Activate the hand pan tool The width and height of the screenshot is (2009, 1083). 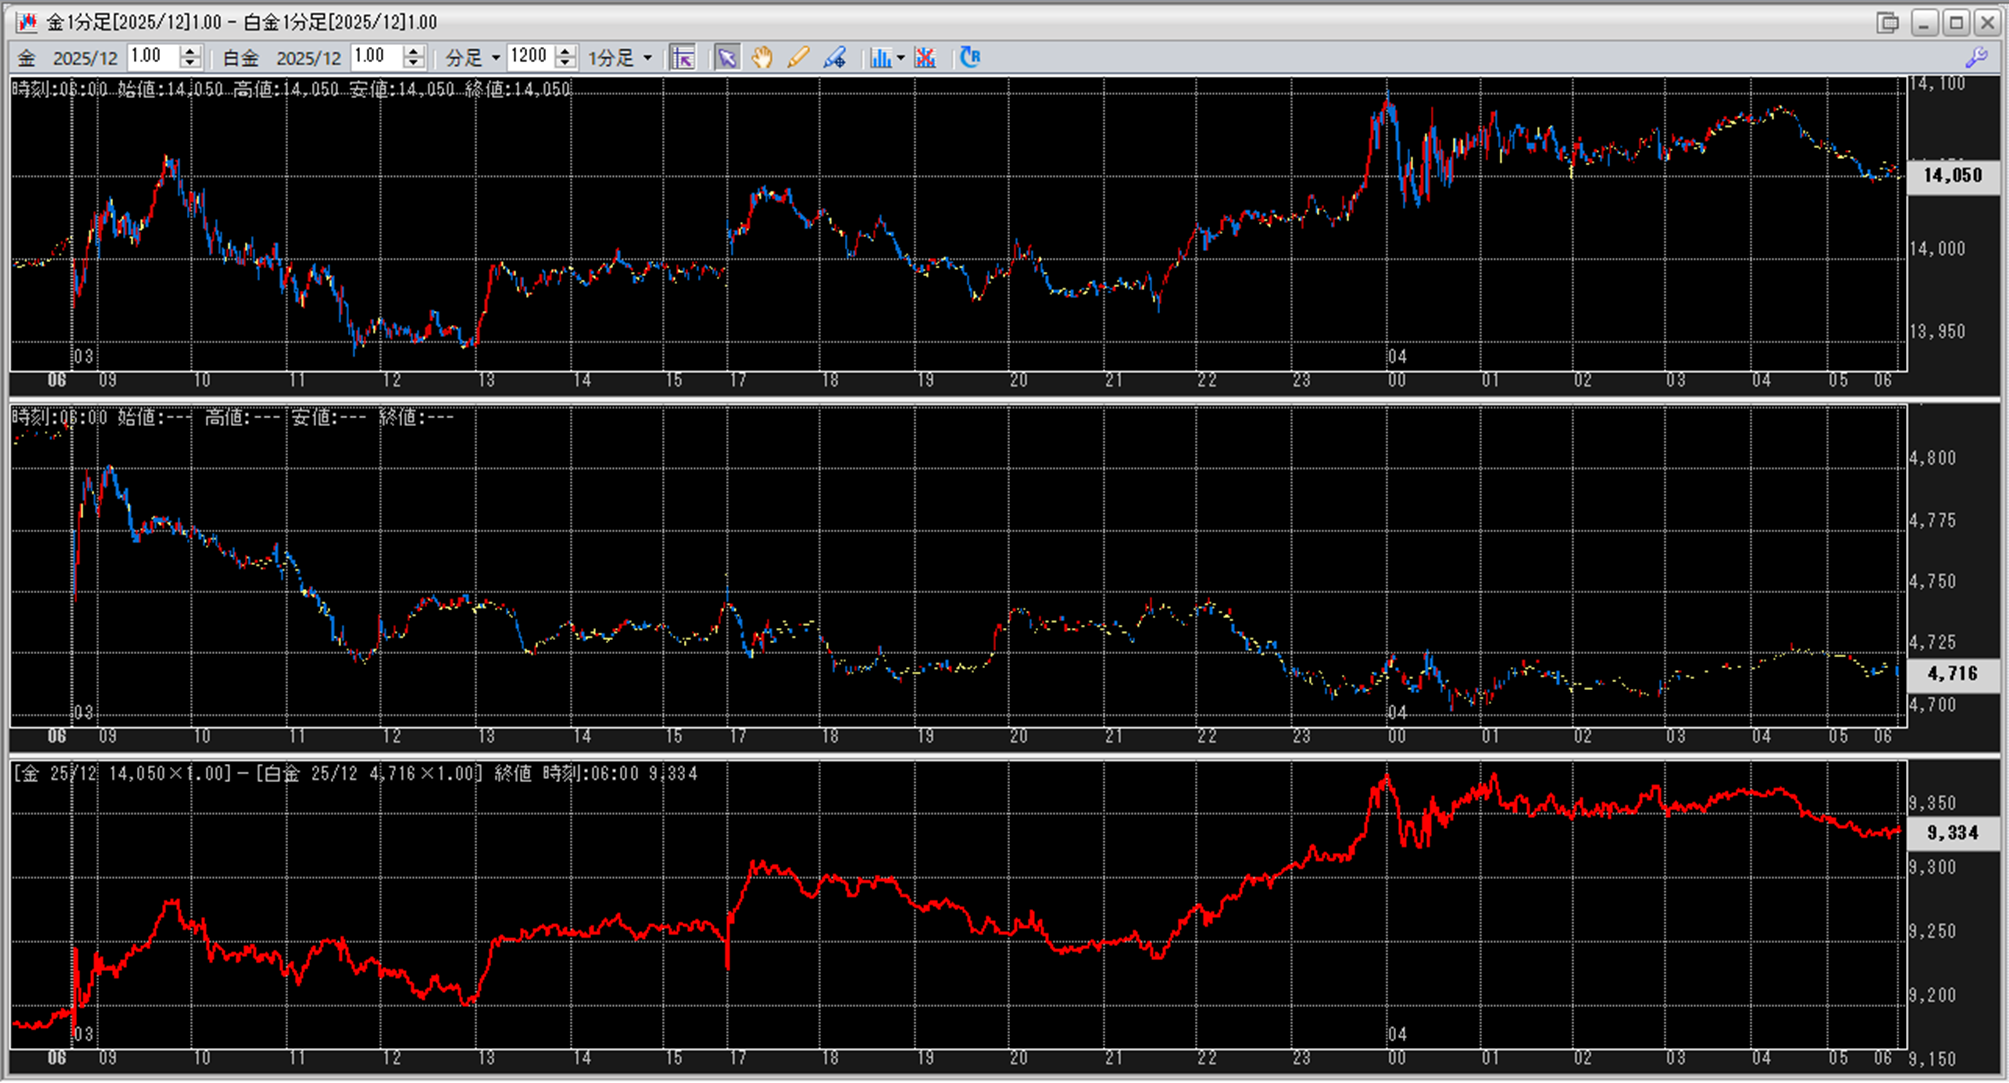tap(762, 58)
